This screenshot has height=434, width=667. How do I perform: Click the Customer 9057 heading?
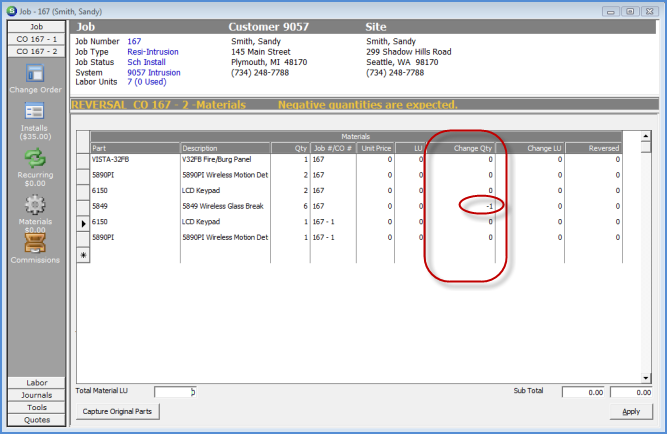(268, 27)
